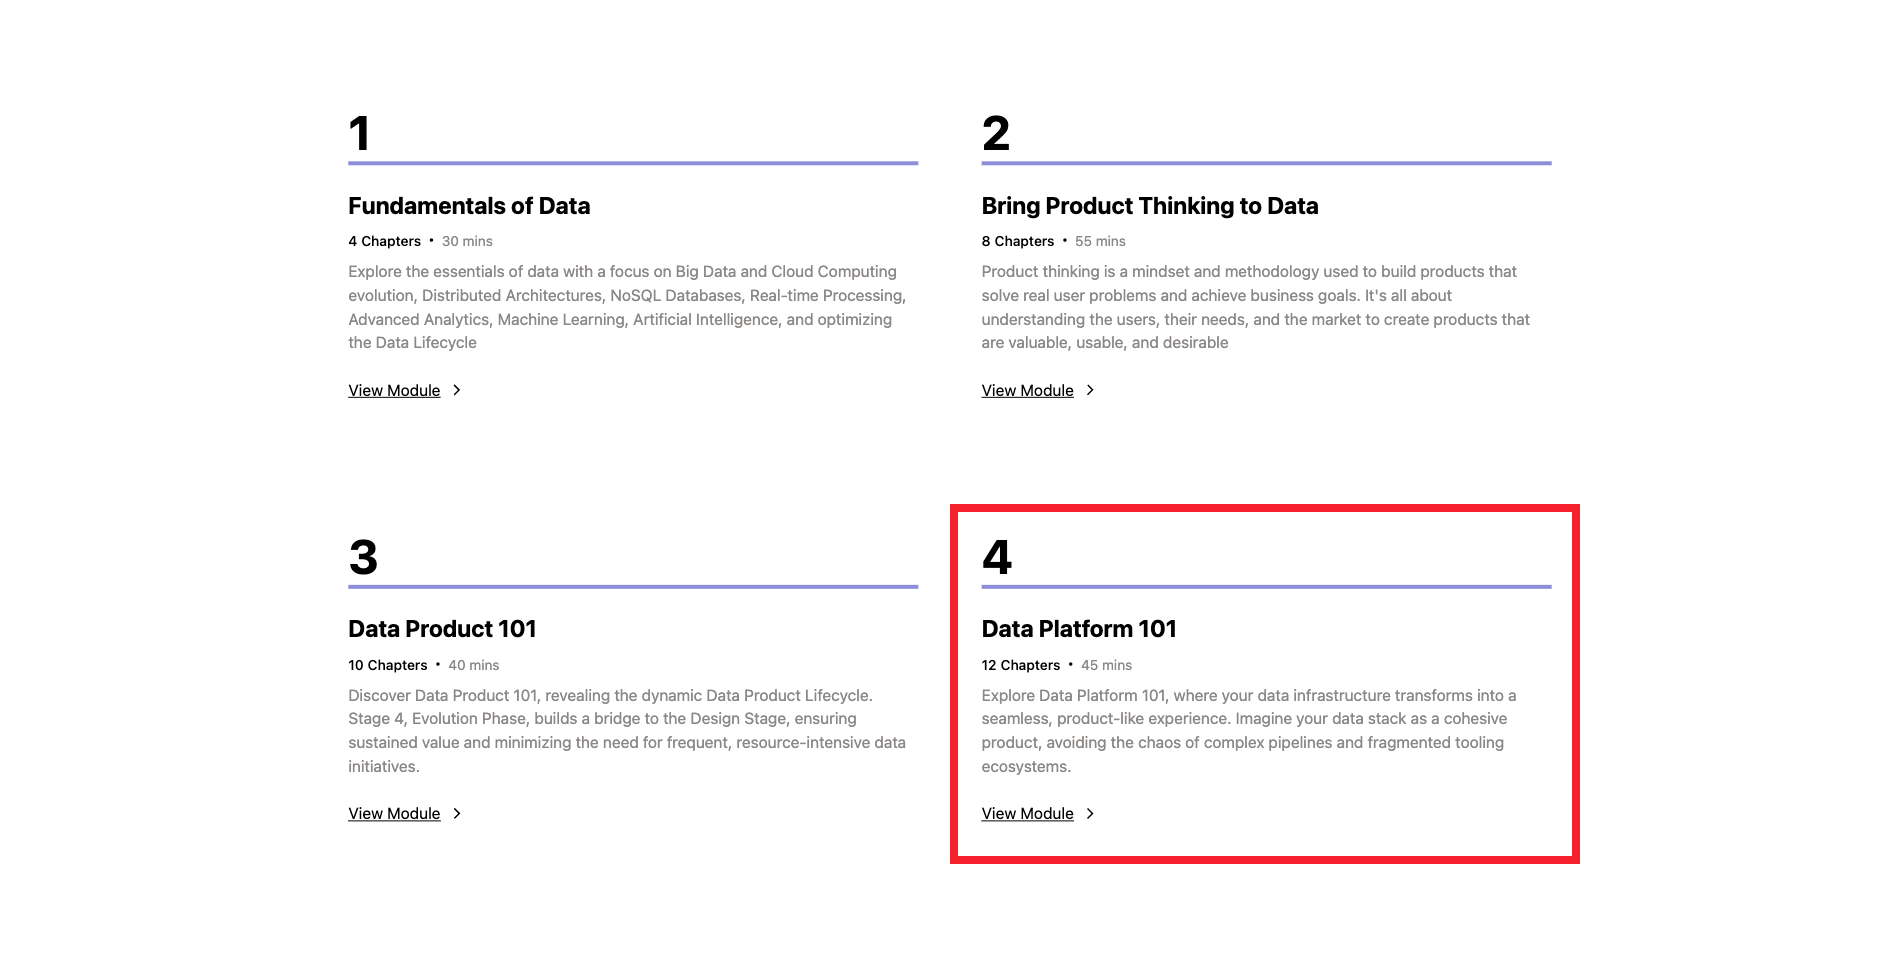The width and height of the screenshot is (1900, 970).
Task: Click the chevron next to Fundamentals of Data View Module
Action: (x=457, y=390)
